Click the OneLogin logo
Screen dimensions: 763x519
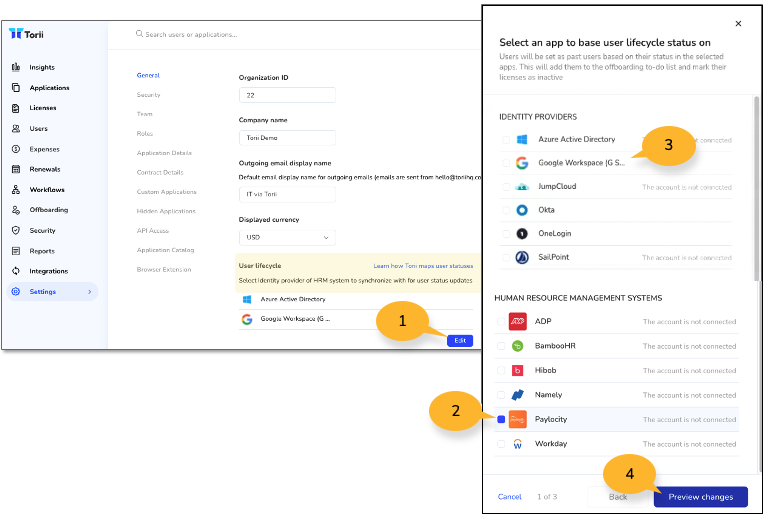click(x=522, y=234)
